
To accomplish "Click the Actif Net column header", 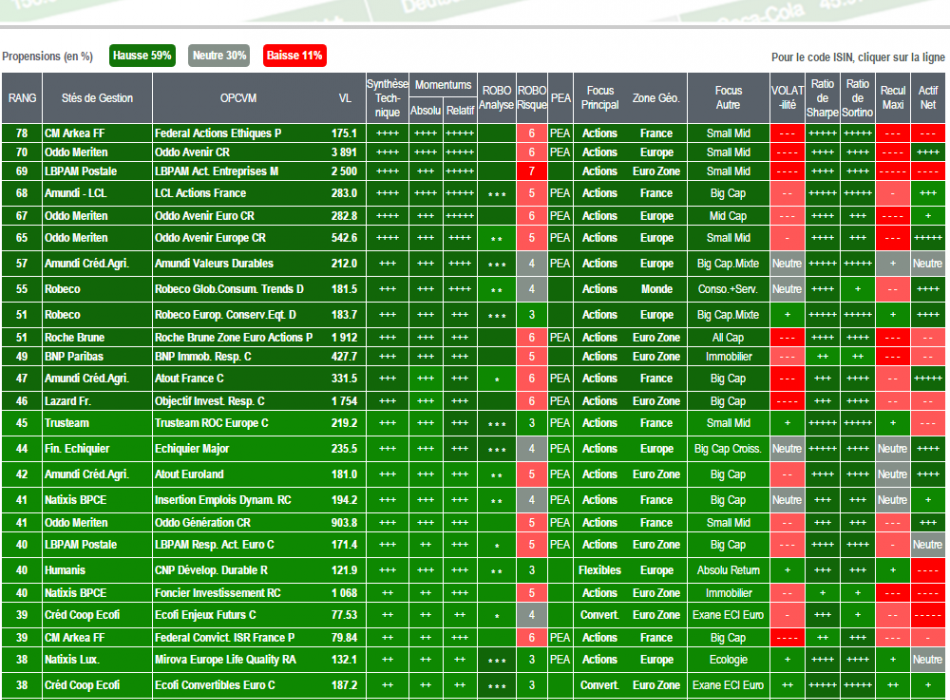I will click(928, 98).
